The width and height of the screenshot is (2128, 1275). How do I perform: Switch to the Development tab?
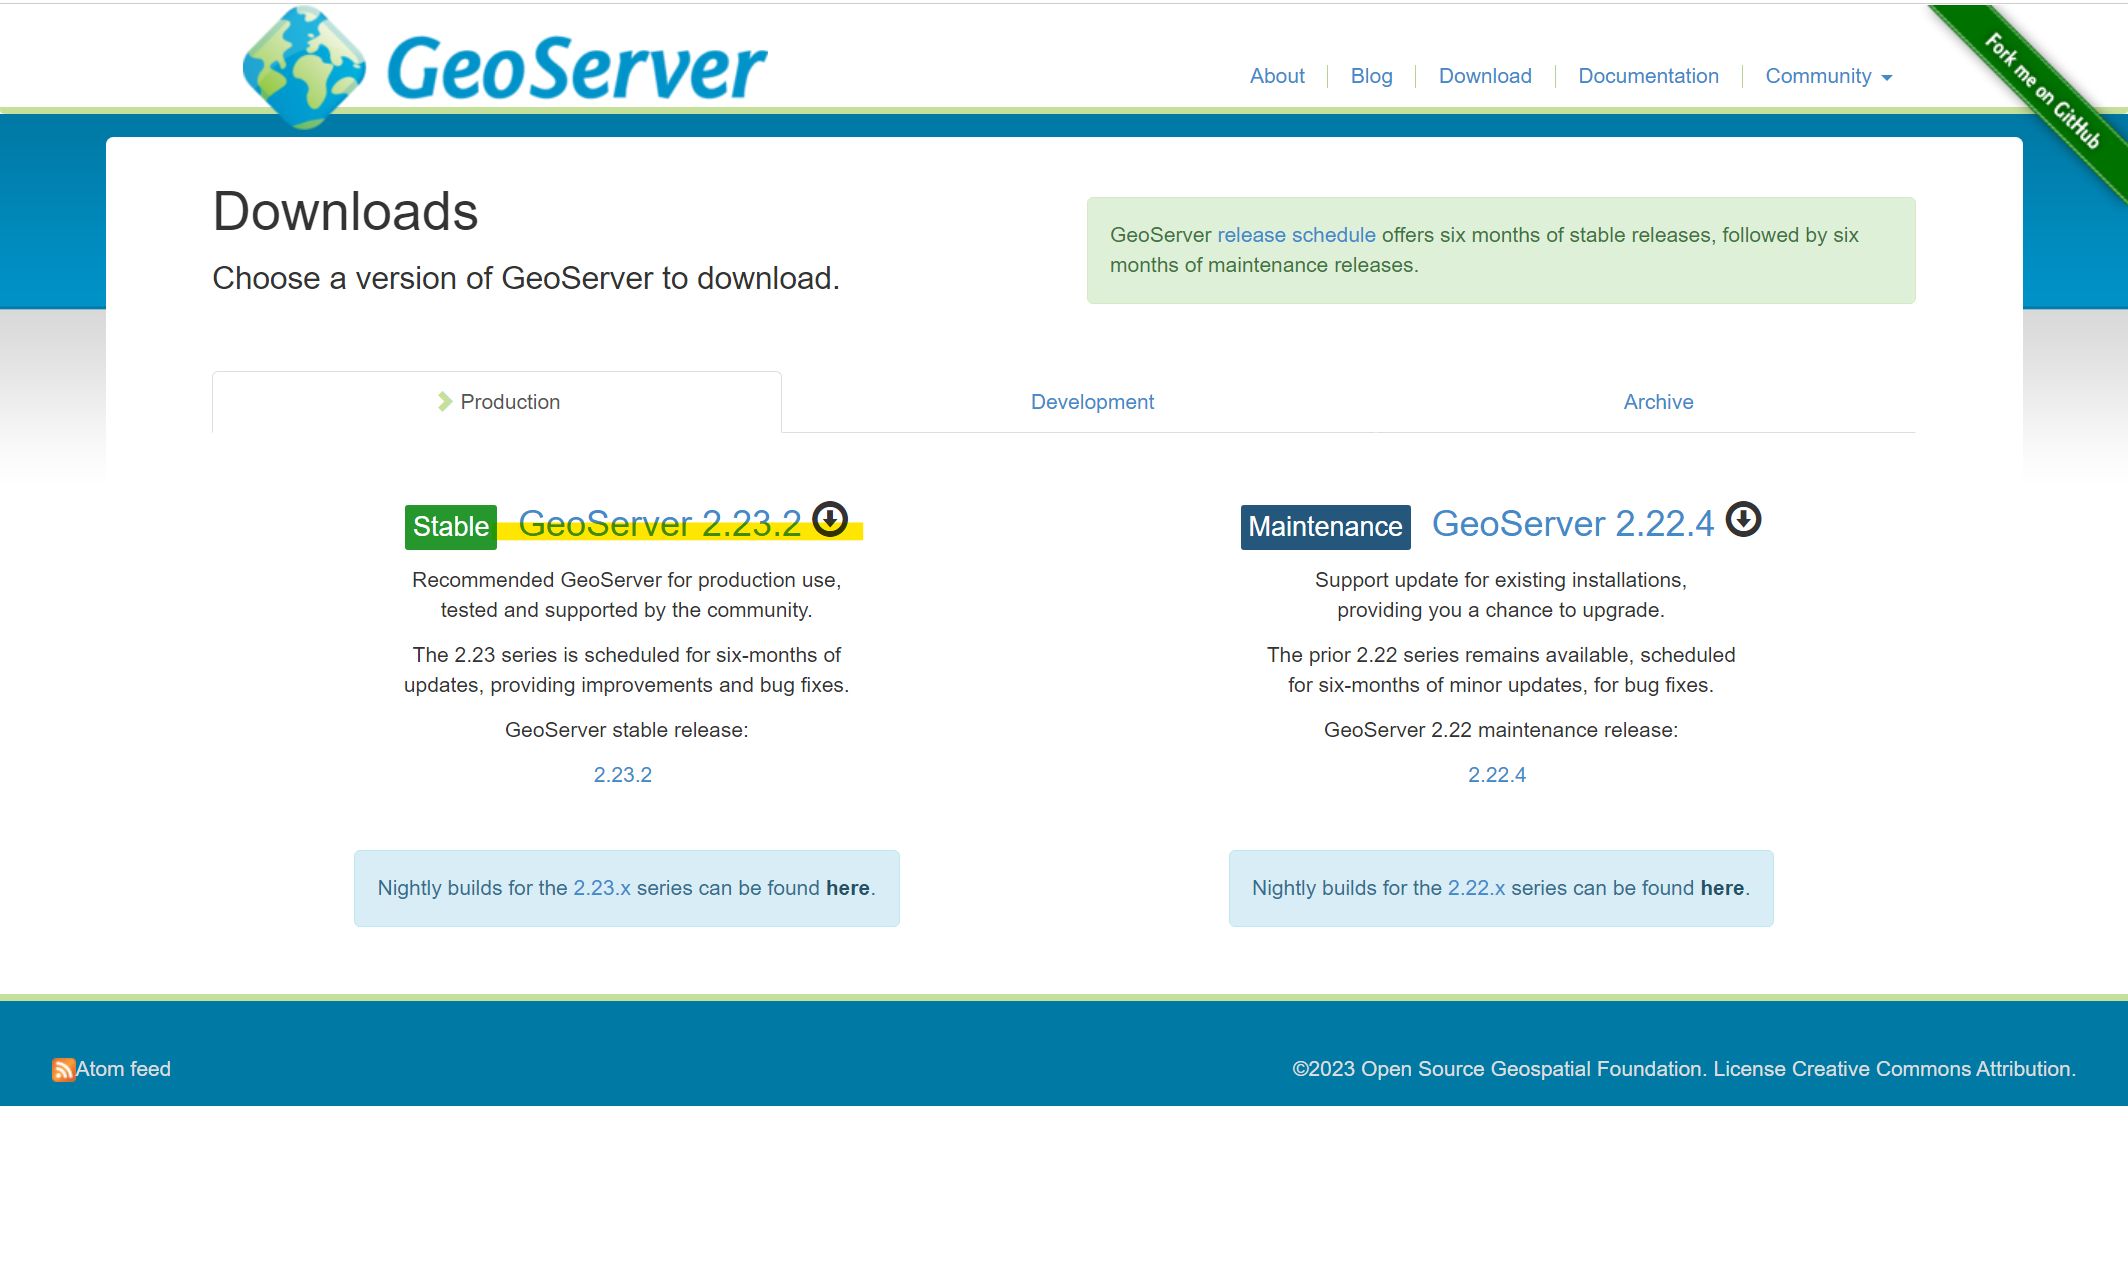click(1092, 402)
